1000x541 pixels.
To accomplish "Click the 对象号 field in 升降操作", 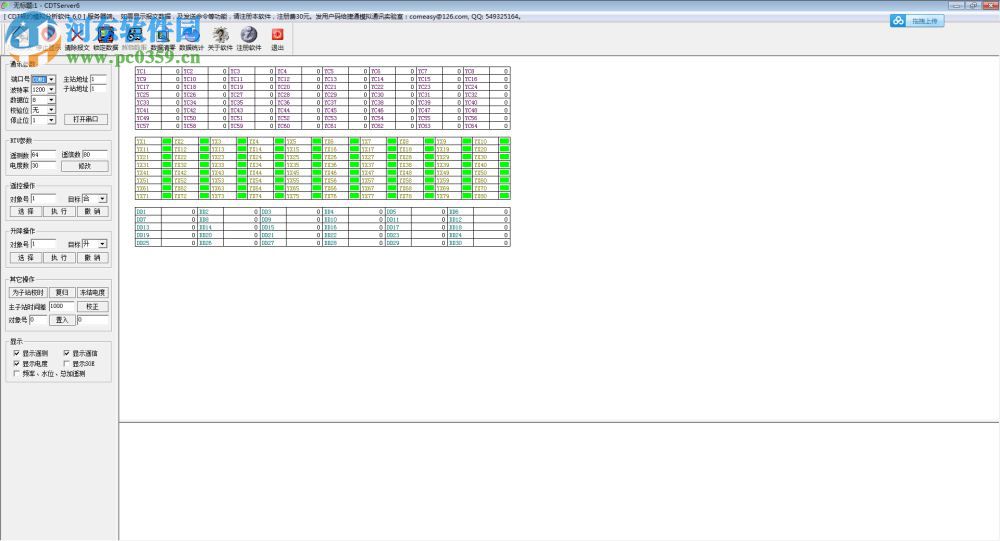I will 43,244.
